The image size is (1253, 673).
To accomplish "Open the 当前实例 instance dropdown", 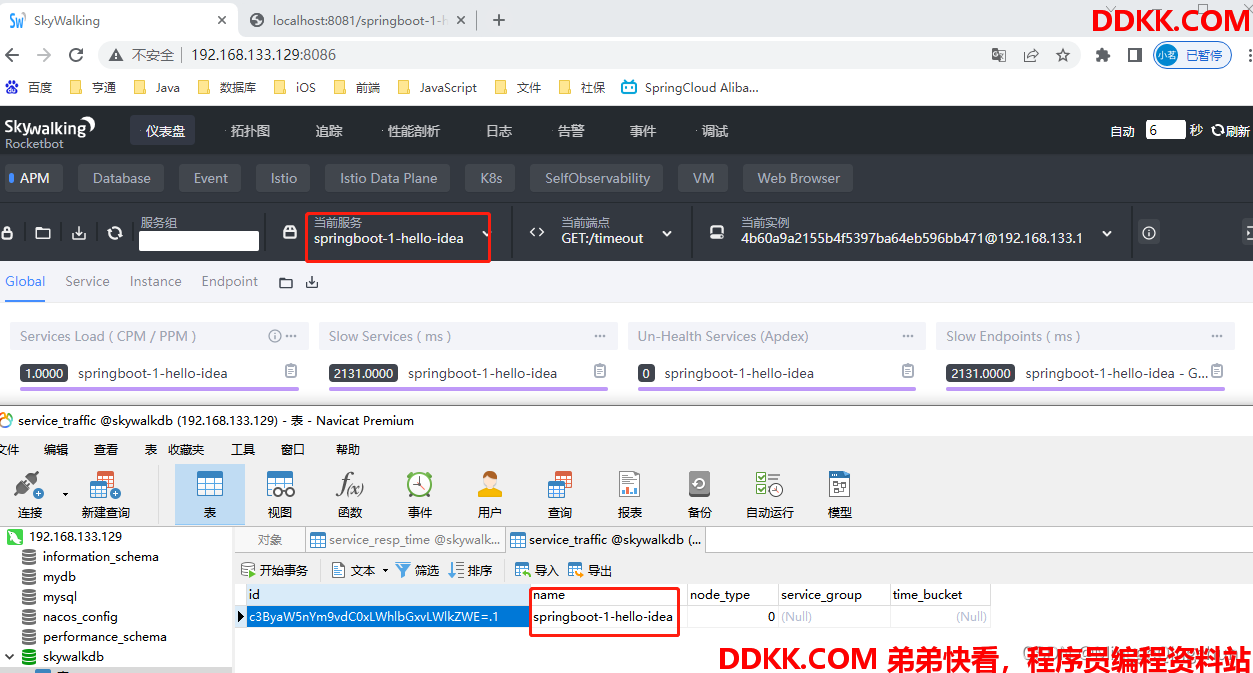I will [926, 233].
